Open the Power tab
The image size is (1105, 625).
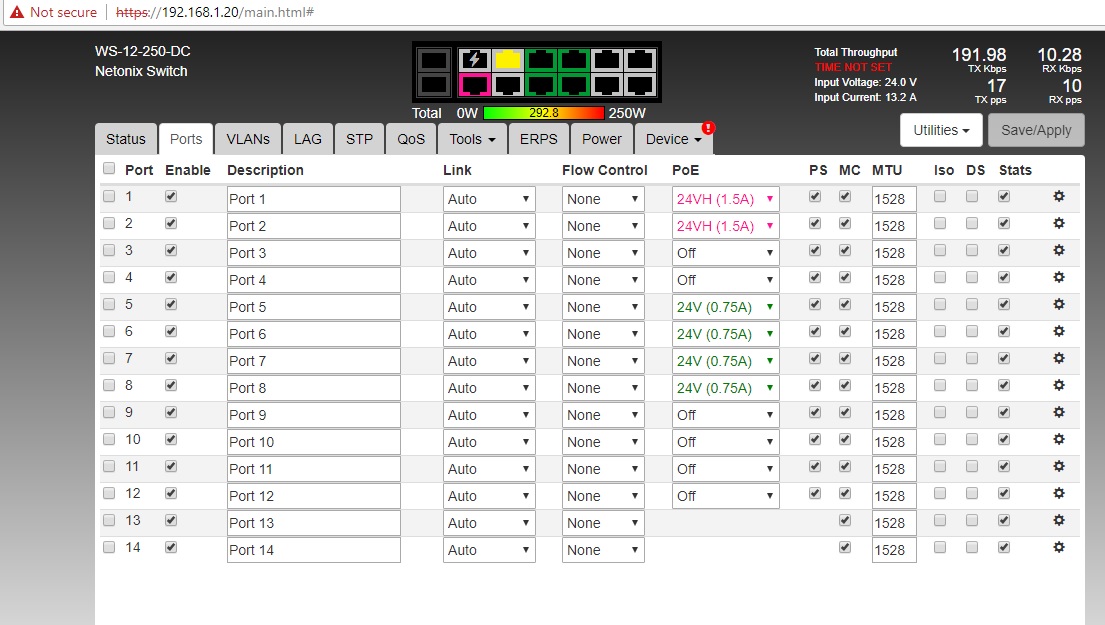coord(601,139)
